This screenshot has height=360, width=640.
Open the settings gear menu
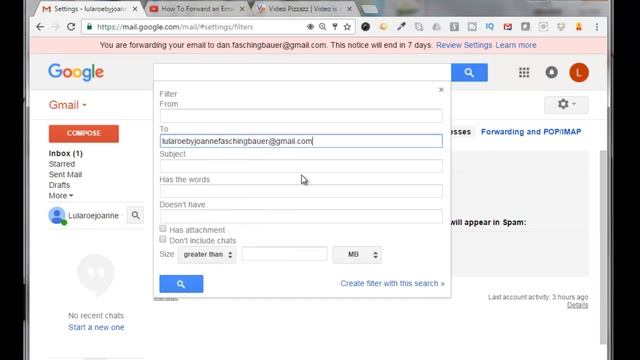566,104
